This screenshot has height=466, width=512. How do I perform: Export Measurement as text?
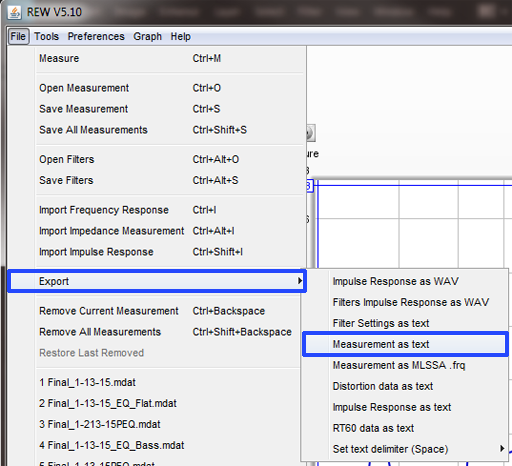(x=405, y=344)
